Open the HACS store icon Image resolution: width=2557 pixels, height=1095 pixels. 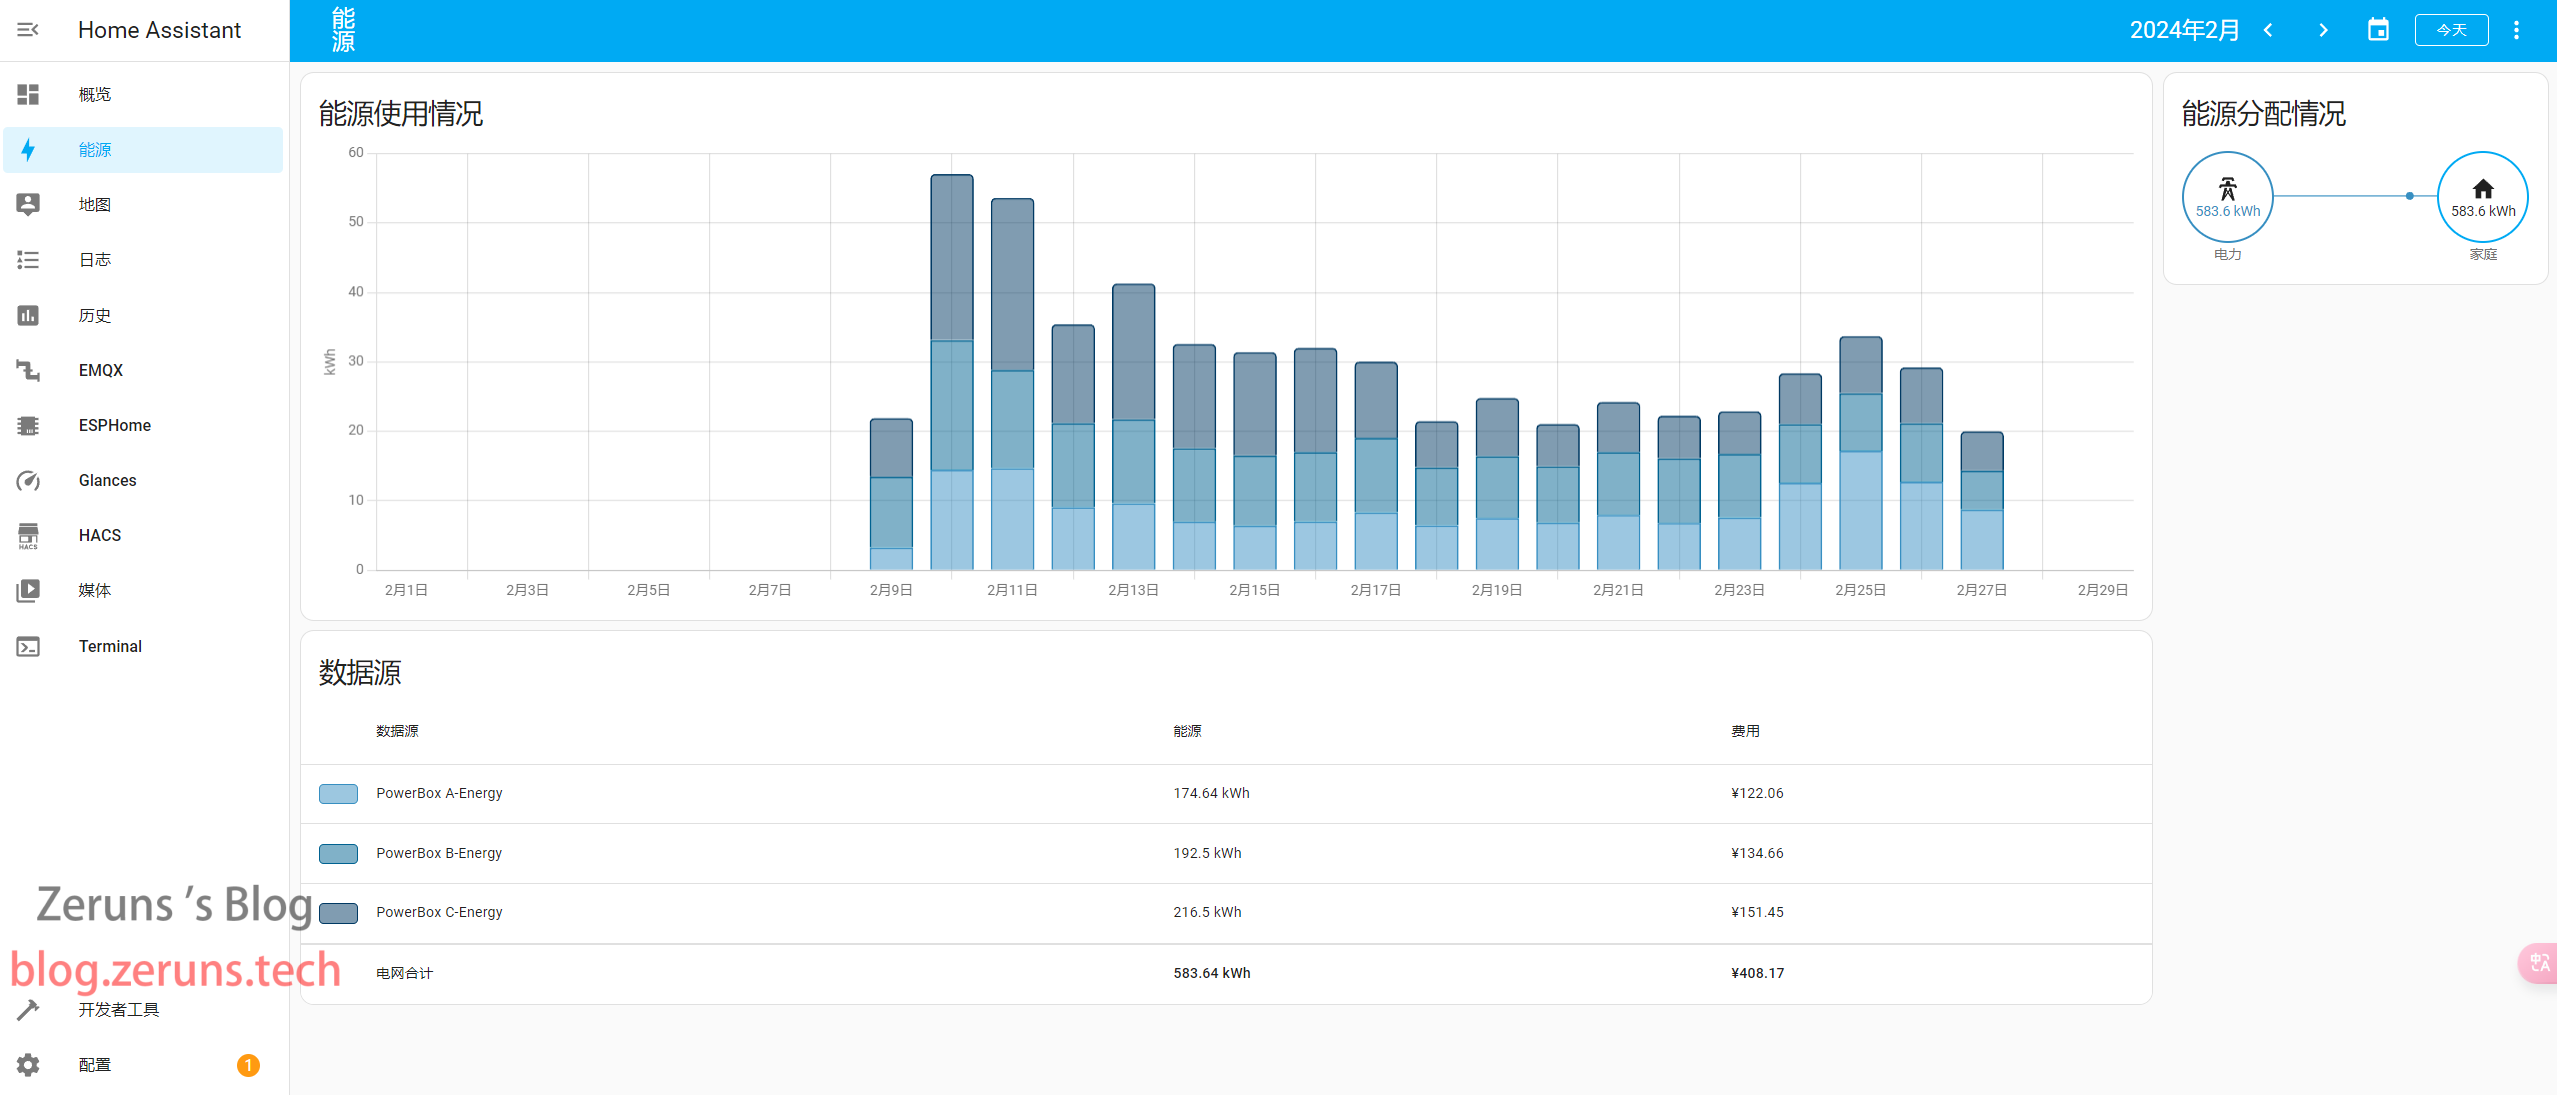28,536
